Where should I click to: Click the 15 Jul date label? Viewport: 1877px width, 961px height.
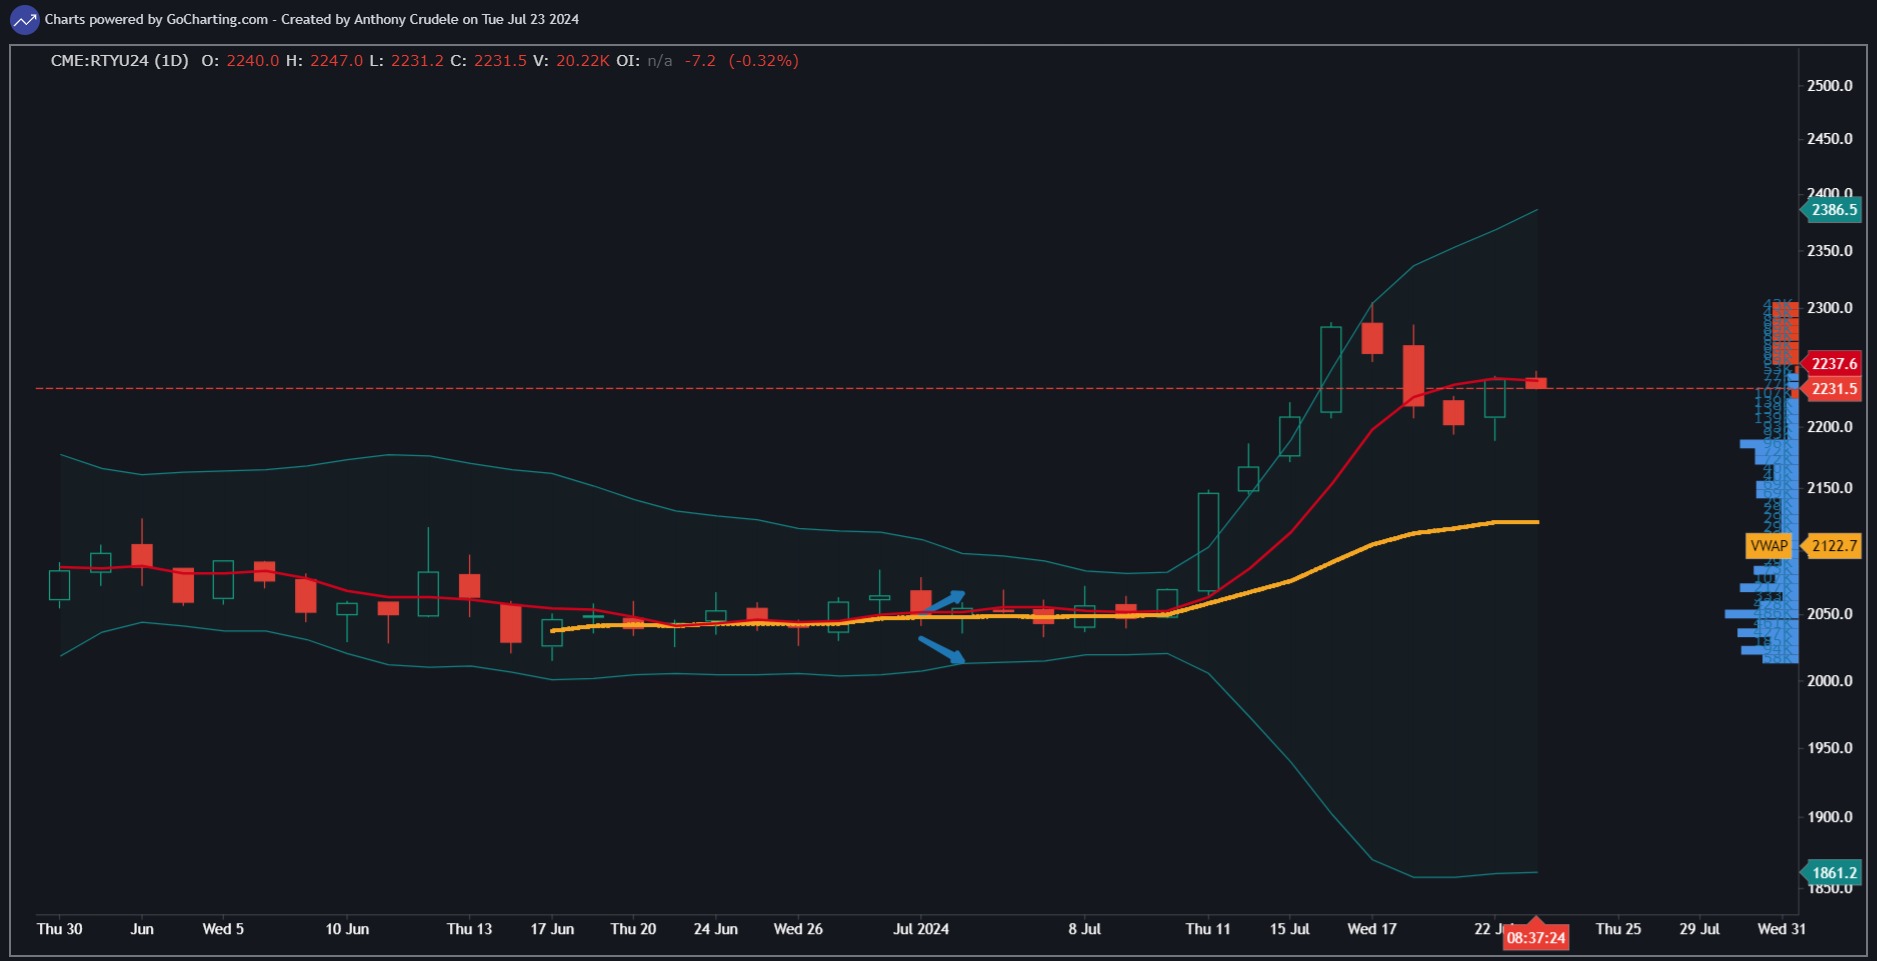pyautogui.click(x=1290, y=929)
